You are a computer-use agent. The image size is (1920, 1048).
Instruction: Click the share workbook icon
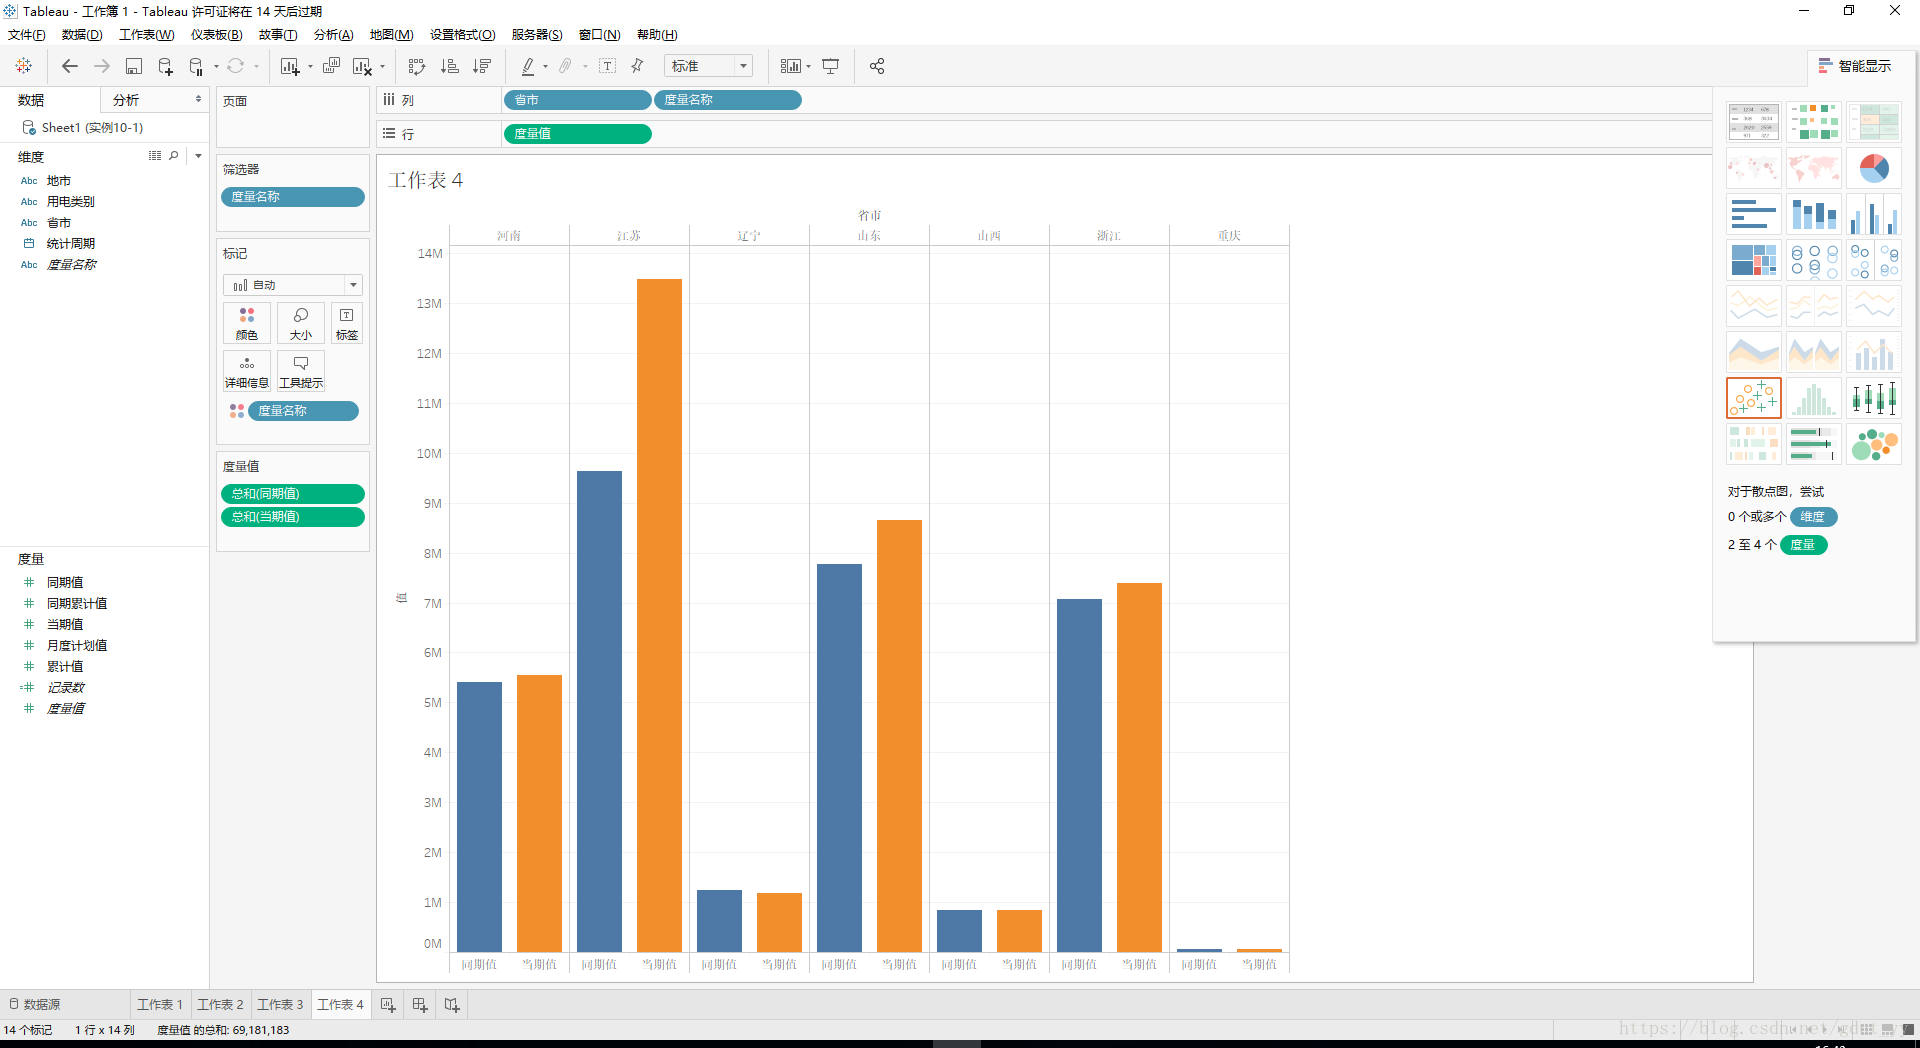[x=877, y=66]
